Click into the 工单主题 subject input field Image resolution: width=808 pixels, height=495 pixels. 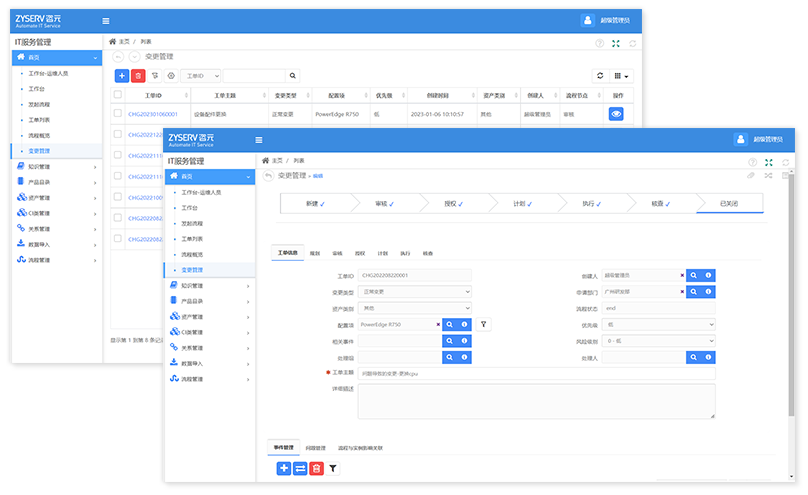click(x=536, y=373)
